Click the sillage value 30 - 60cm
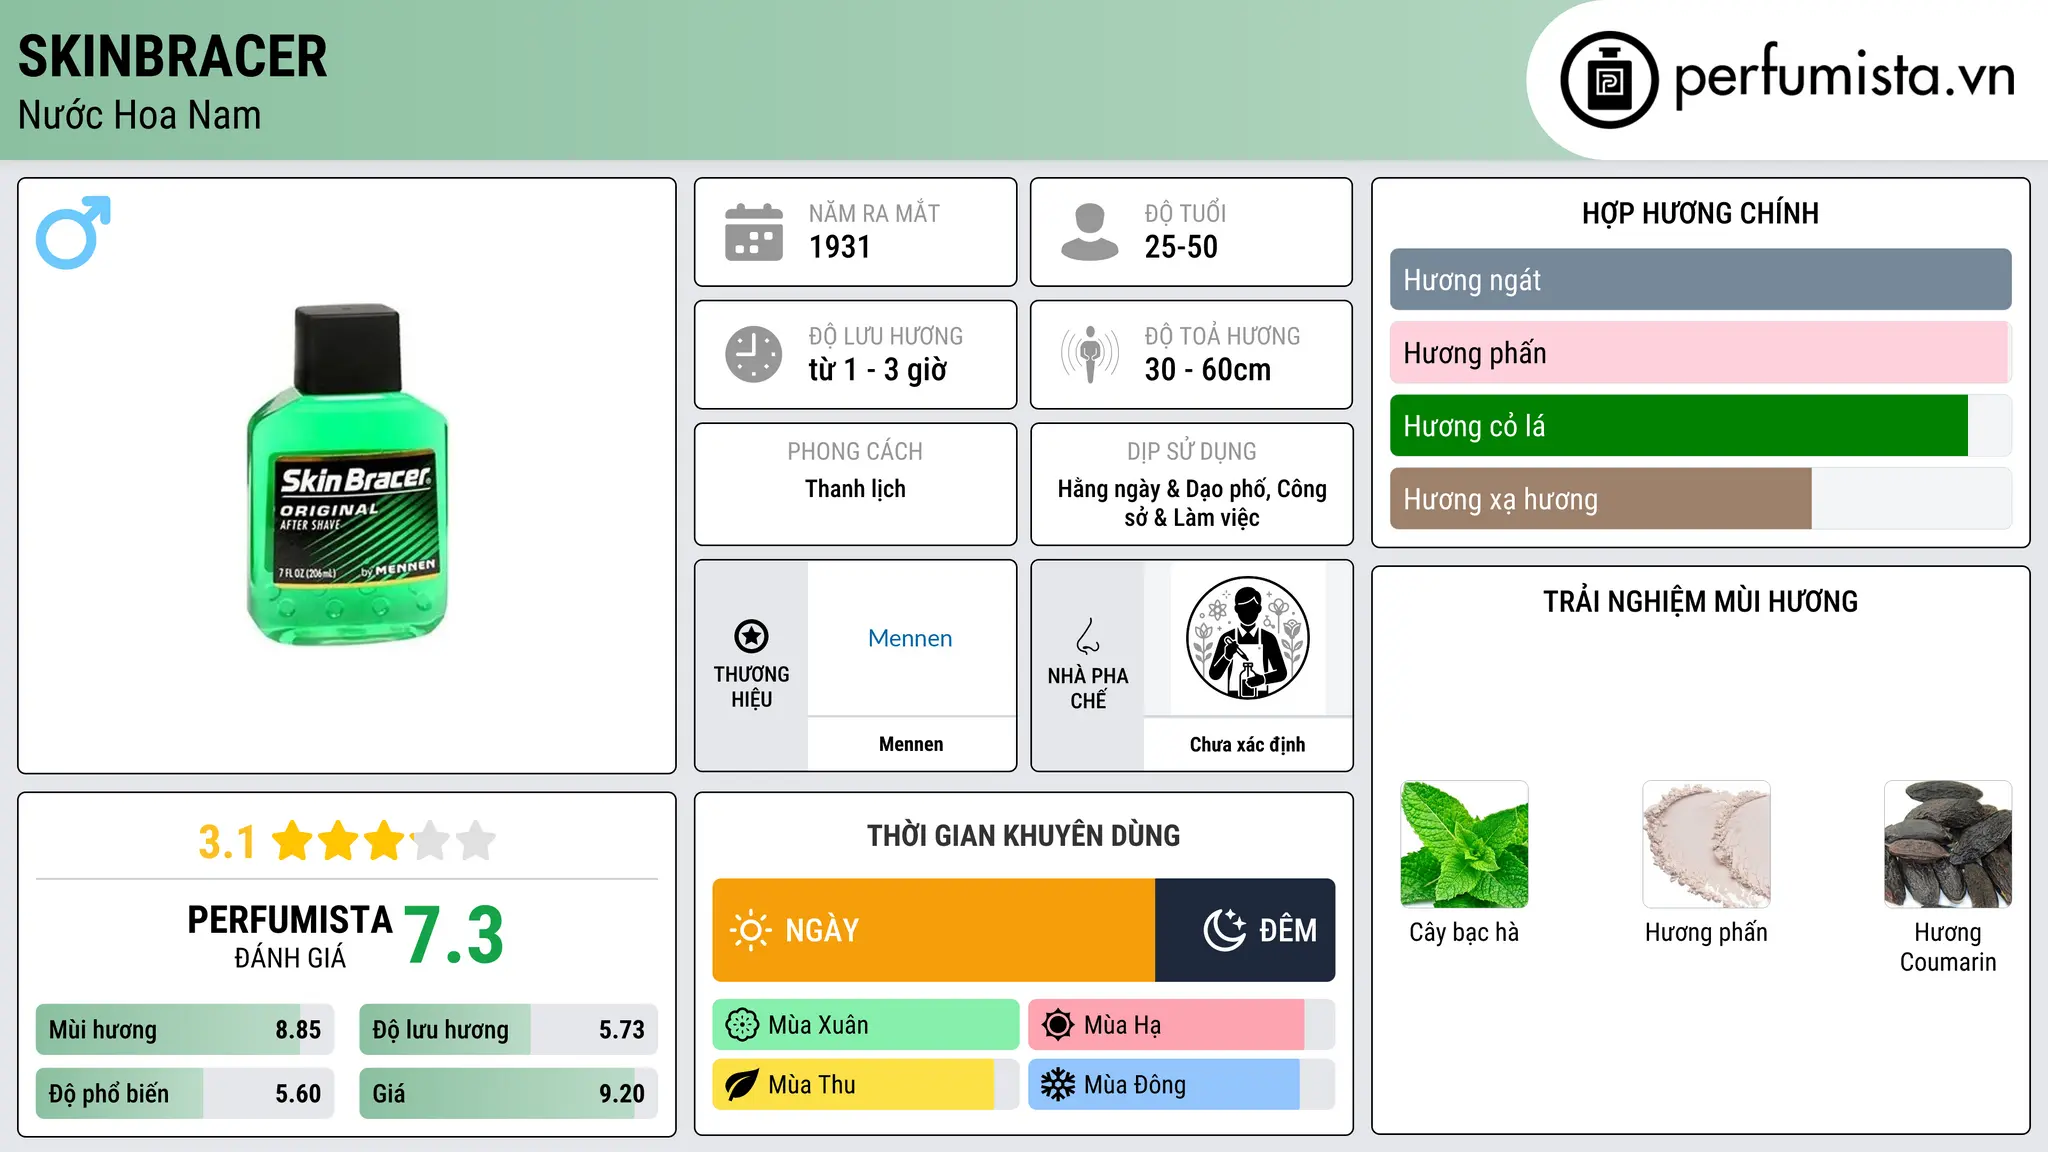The width and height of the screenshot is (2048, 1152). tap(1208, 370)
